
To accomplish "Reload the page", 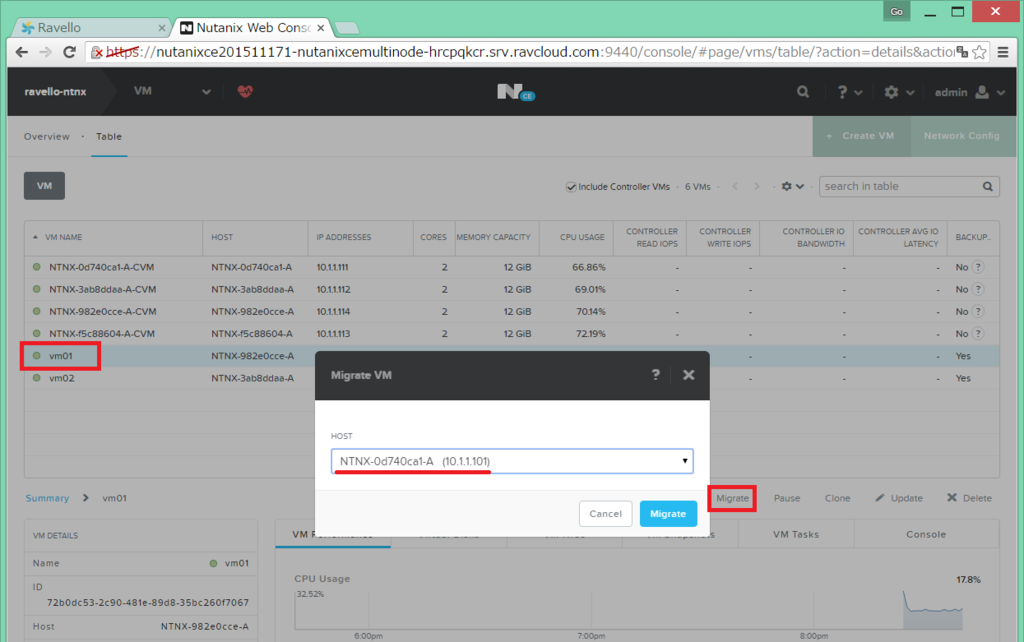I will pos(69,52).
